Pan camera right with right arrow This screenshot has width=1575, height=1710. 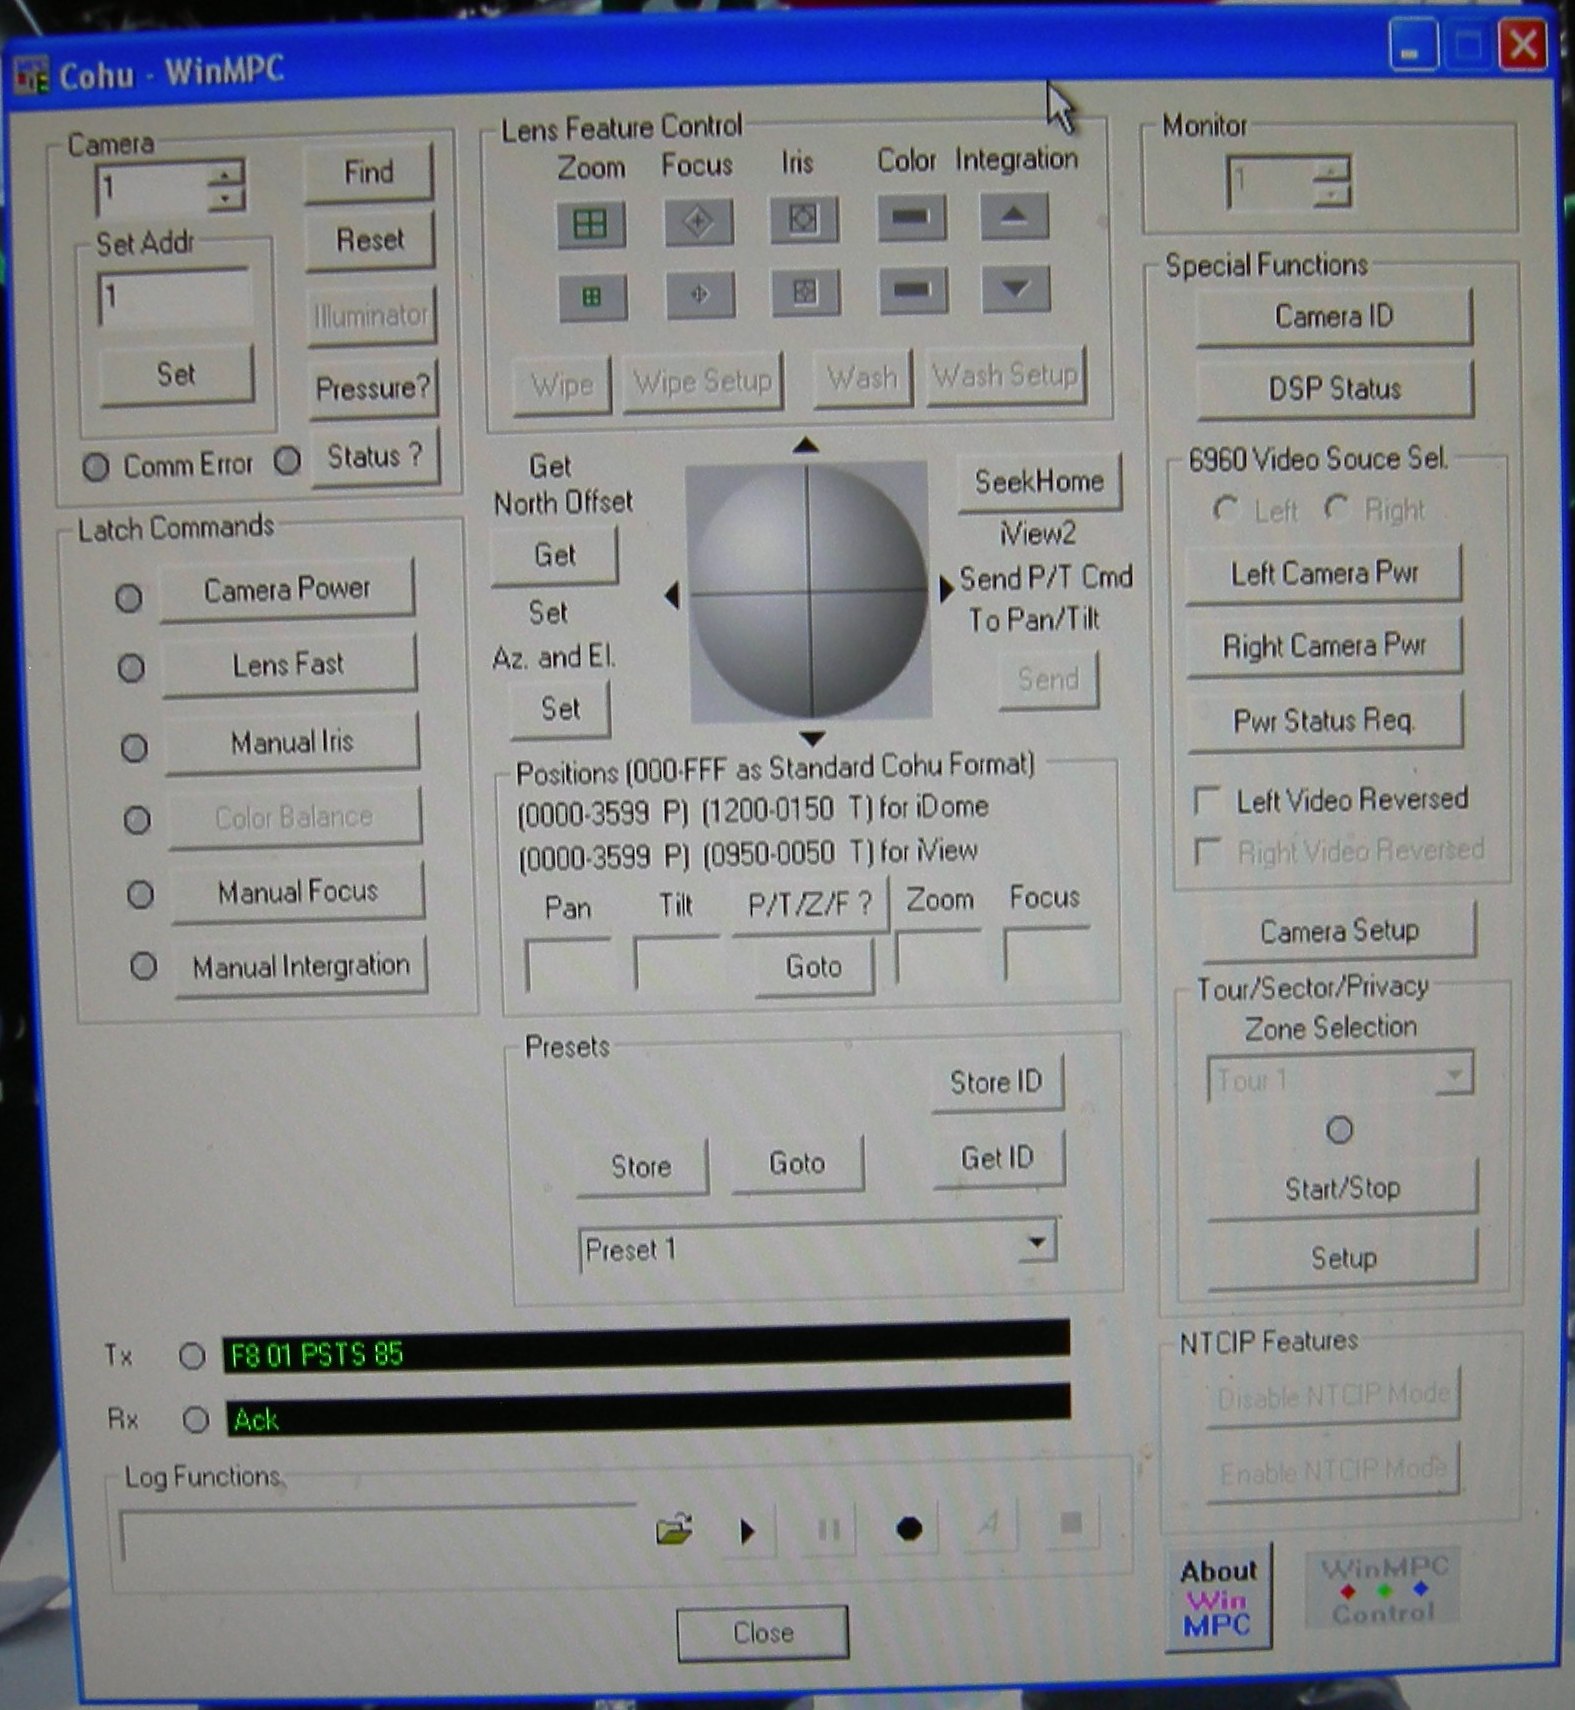click(x=946, y=588)
